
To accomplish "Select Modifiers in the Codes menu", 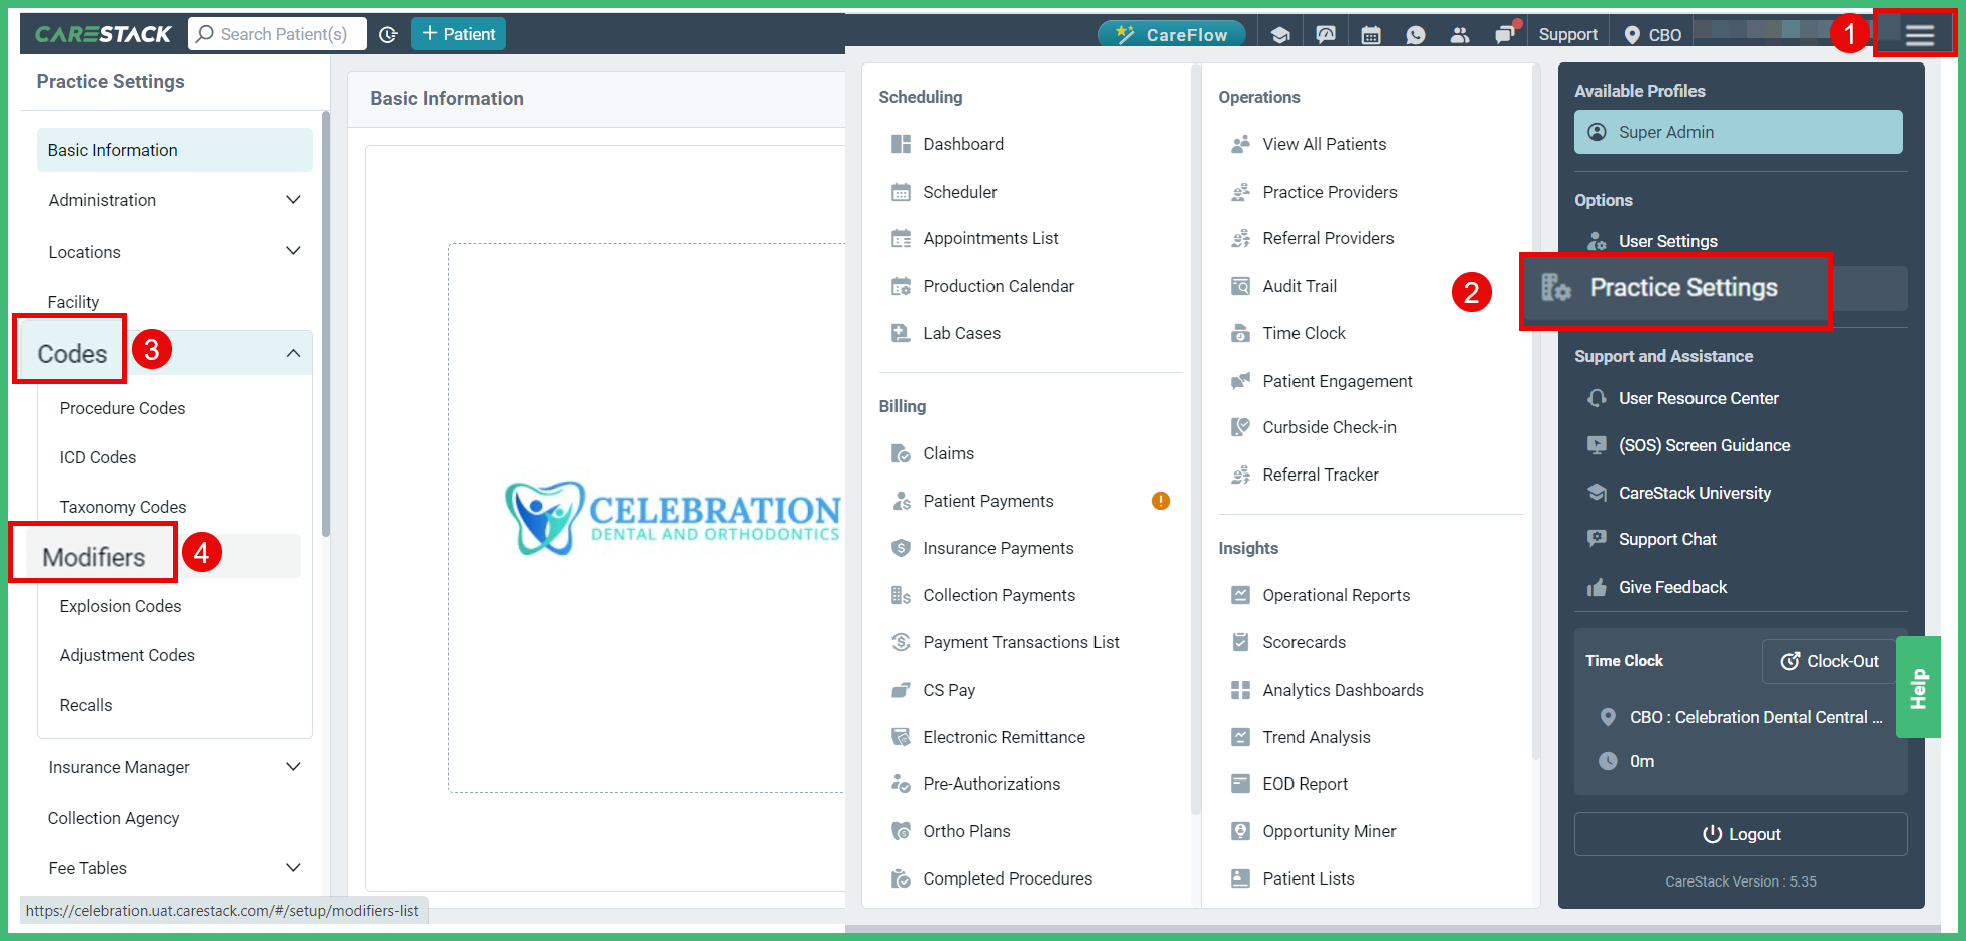I will [x=92, y=556].
